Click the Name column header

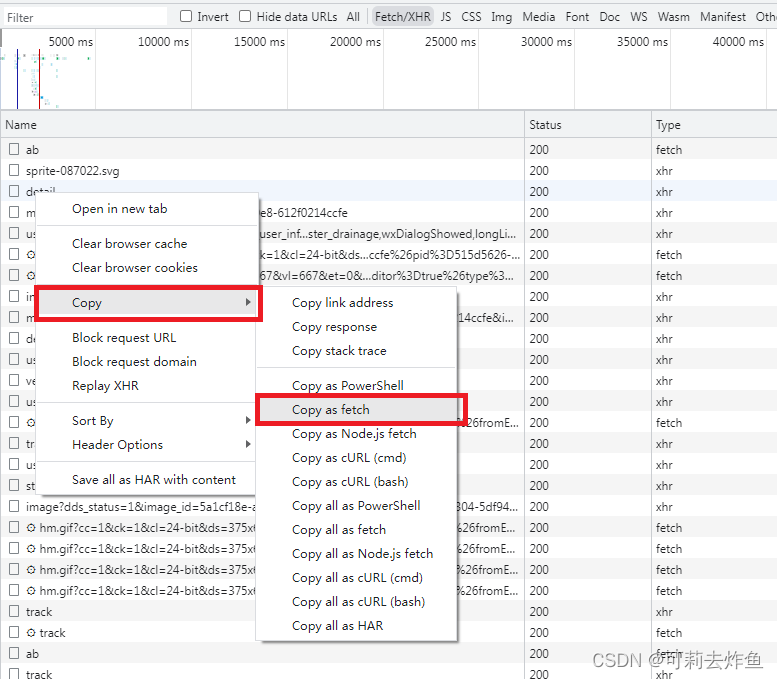[x=21, y=125]
